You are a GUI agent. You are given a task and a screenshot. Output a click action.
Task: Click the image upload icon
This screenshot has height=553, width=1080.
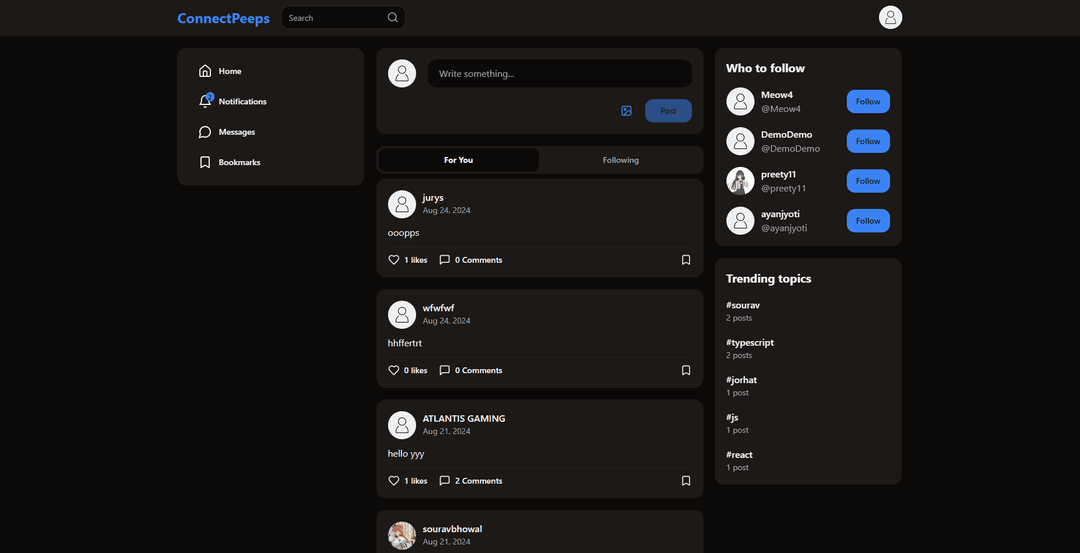click(626, 111)
